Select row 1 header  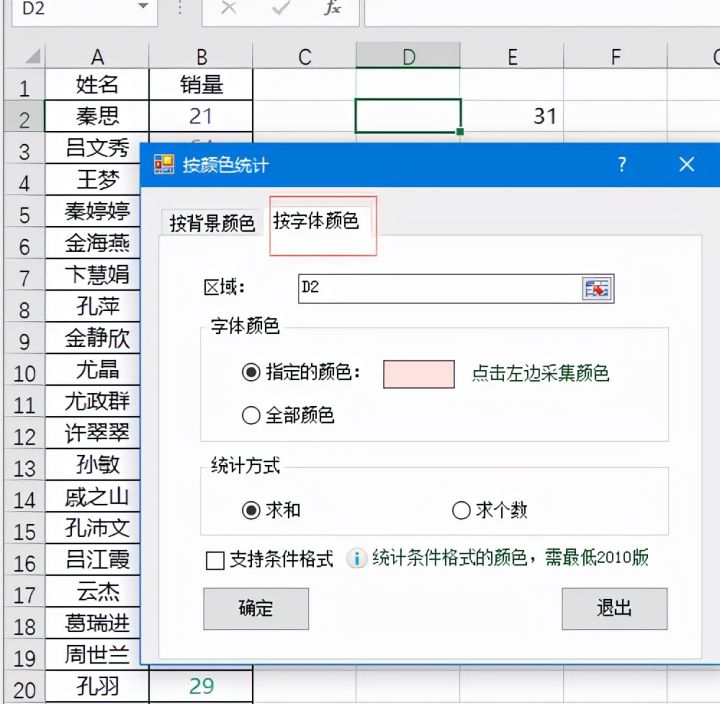tap(24, 84)
